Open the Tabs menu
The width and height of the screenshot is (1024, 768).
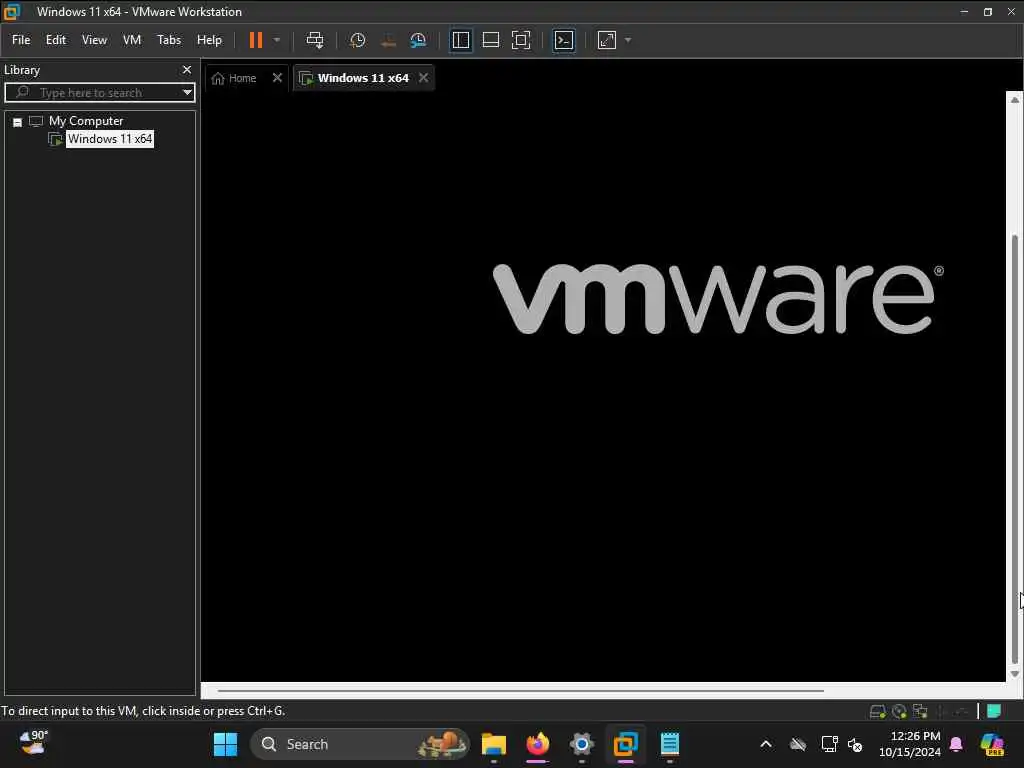[168, 40]
